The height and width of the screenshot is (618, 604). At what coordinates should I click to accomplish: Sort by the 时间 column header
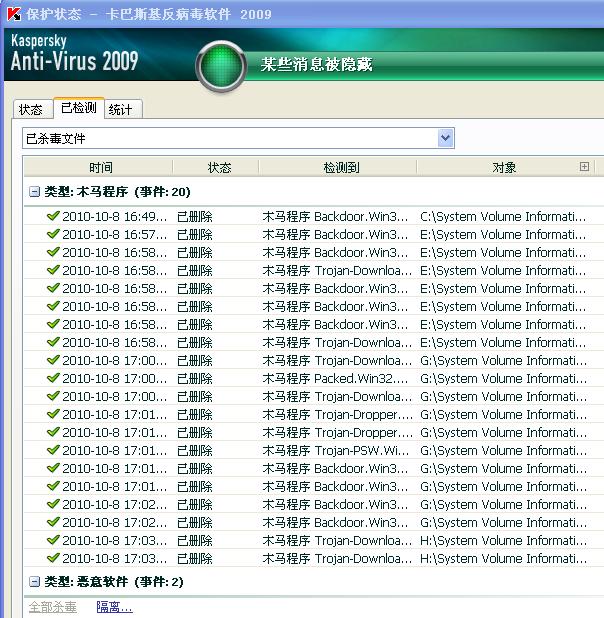click(x=100, y=168)
